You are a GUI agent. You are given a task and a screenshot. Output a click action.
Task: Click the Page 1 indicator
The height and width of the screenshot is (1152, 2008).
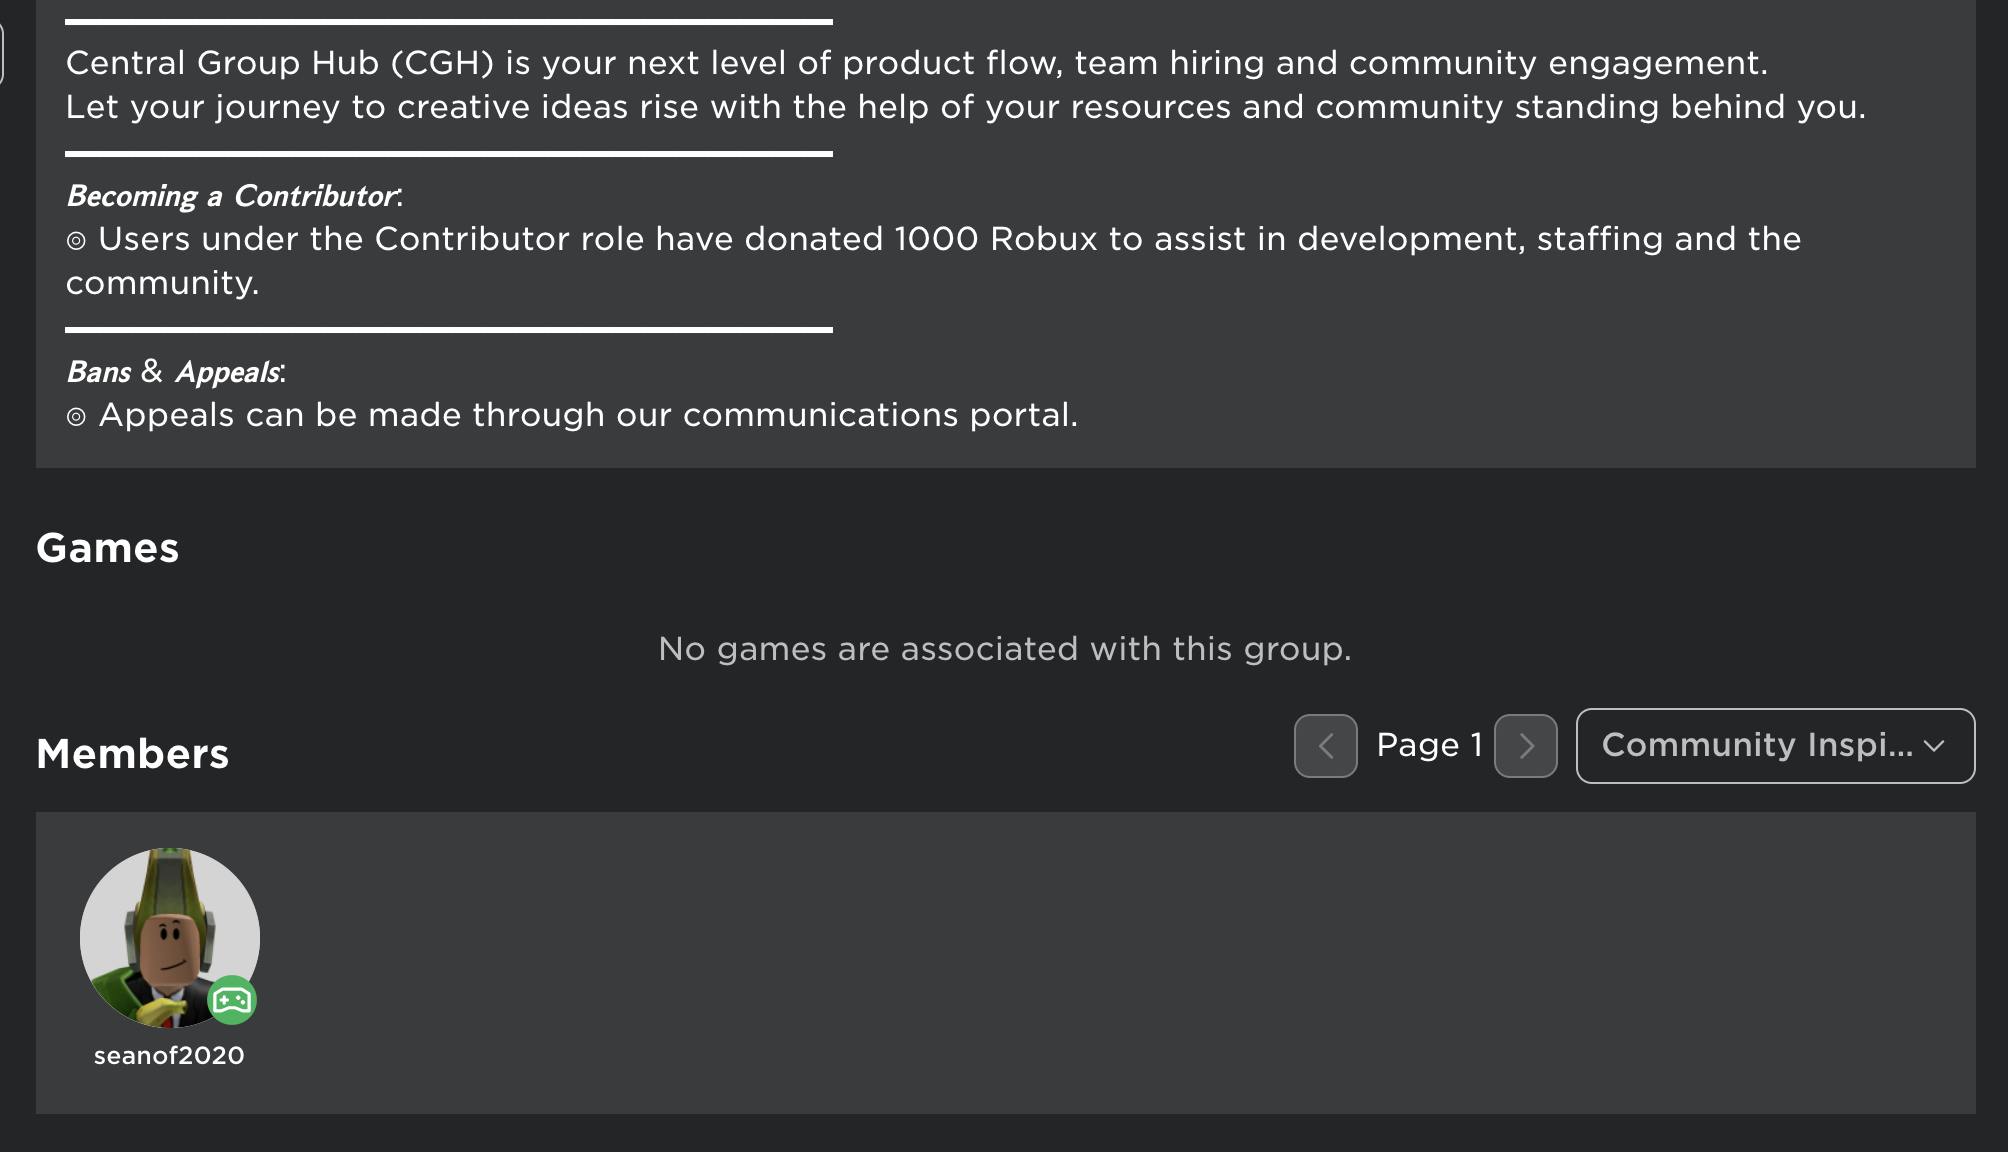click(x=1428, y=745)
